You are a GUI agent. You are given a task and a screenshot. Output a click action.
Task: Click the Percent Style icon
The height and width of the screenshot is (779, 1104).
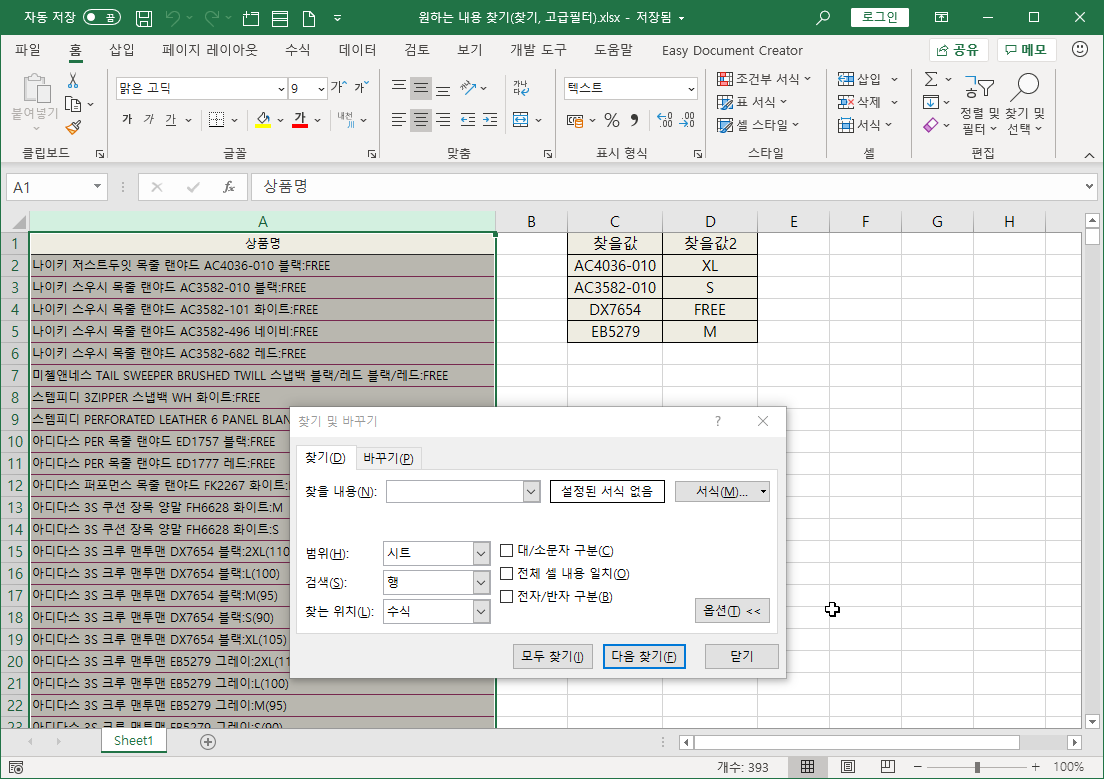pyautogui.click(x=612, y=120)
